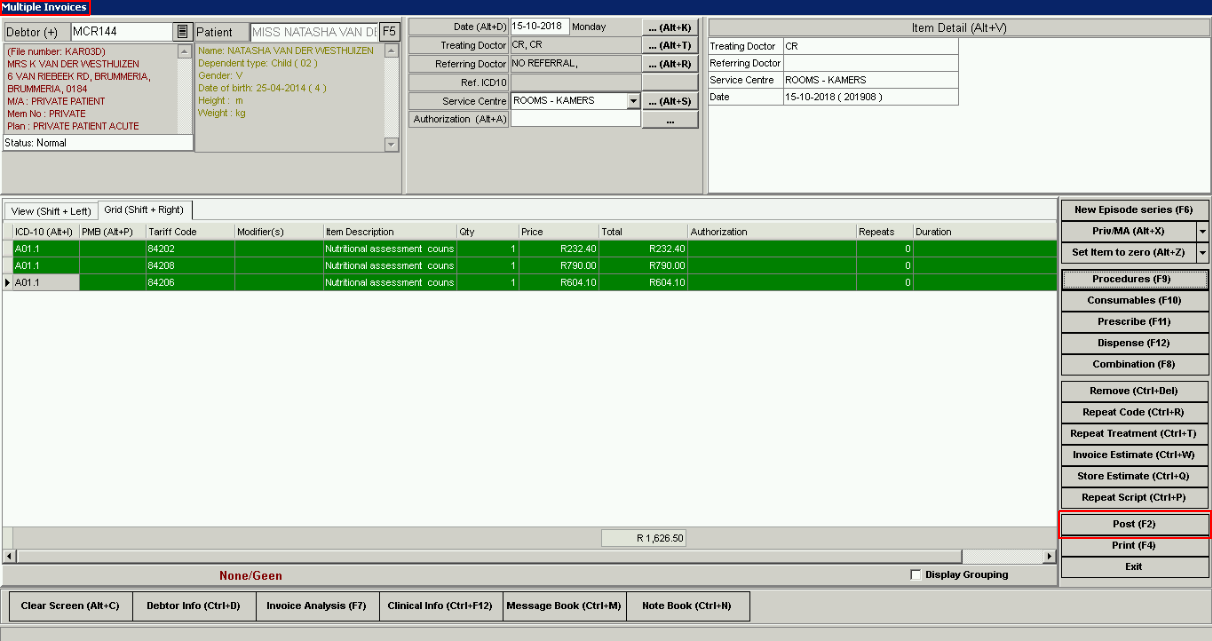Switch to the View (Shift + Left) tab
Screen dimensions: 1212x641
coord(50,211)
